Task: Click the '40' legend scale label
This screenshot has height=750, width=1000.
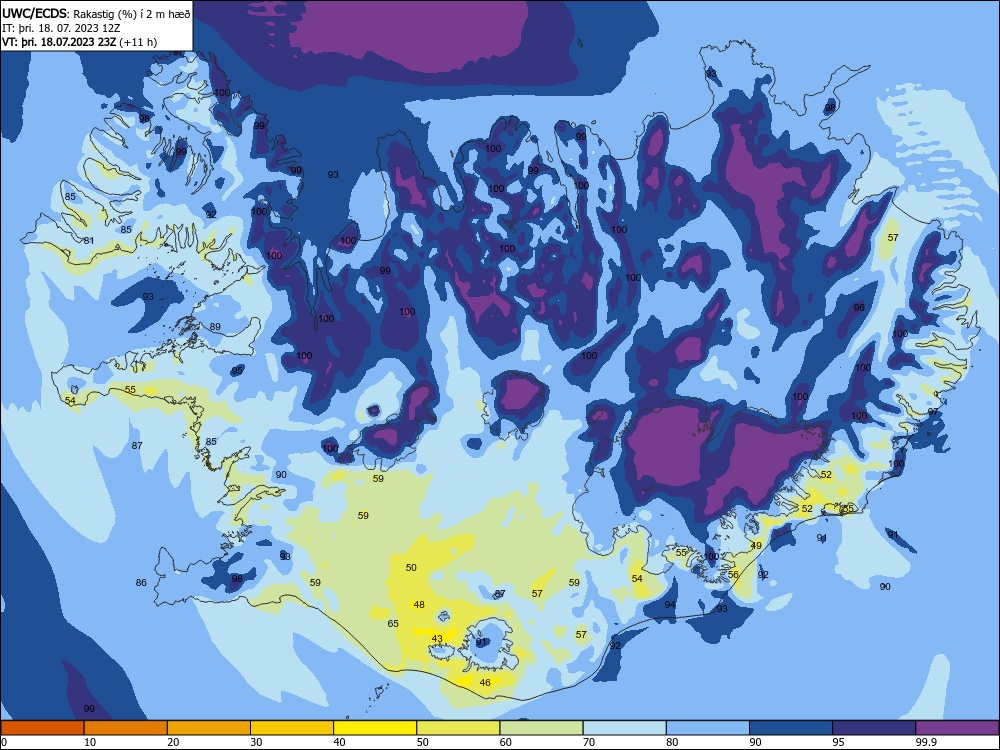Action: 340,742
